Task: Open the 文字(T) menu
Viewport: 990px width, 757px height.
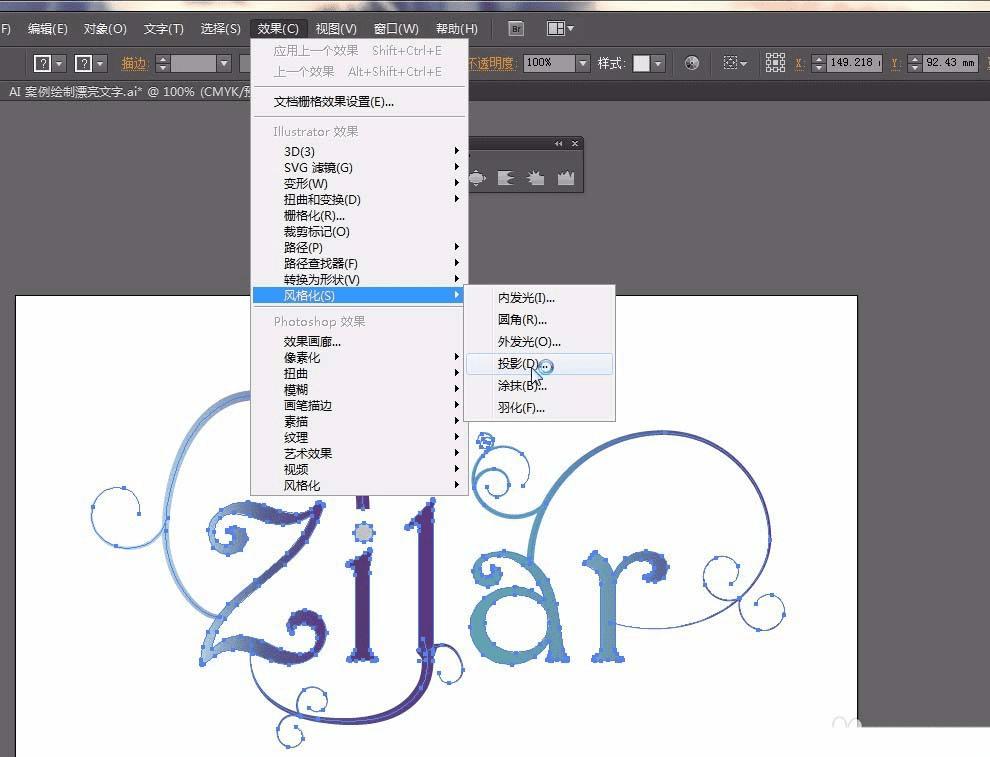Action: tap(164, 29)
